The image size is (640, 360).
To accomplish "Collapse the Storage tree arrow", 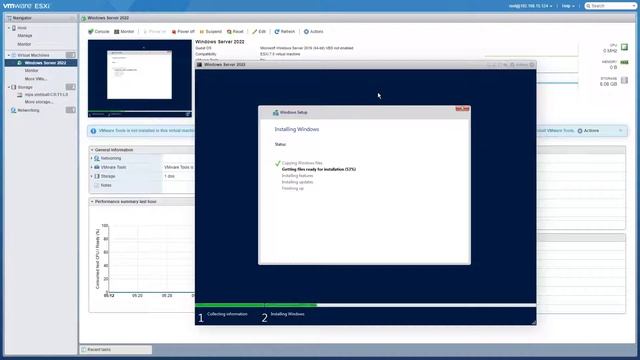I will tap(9, 87).
